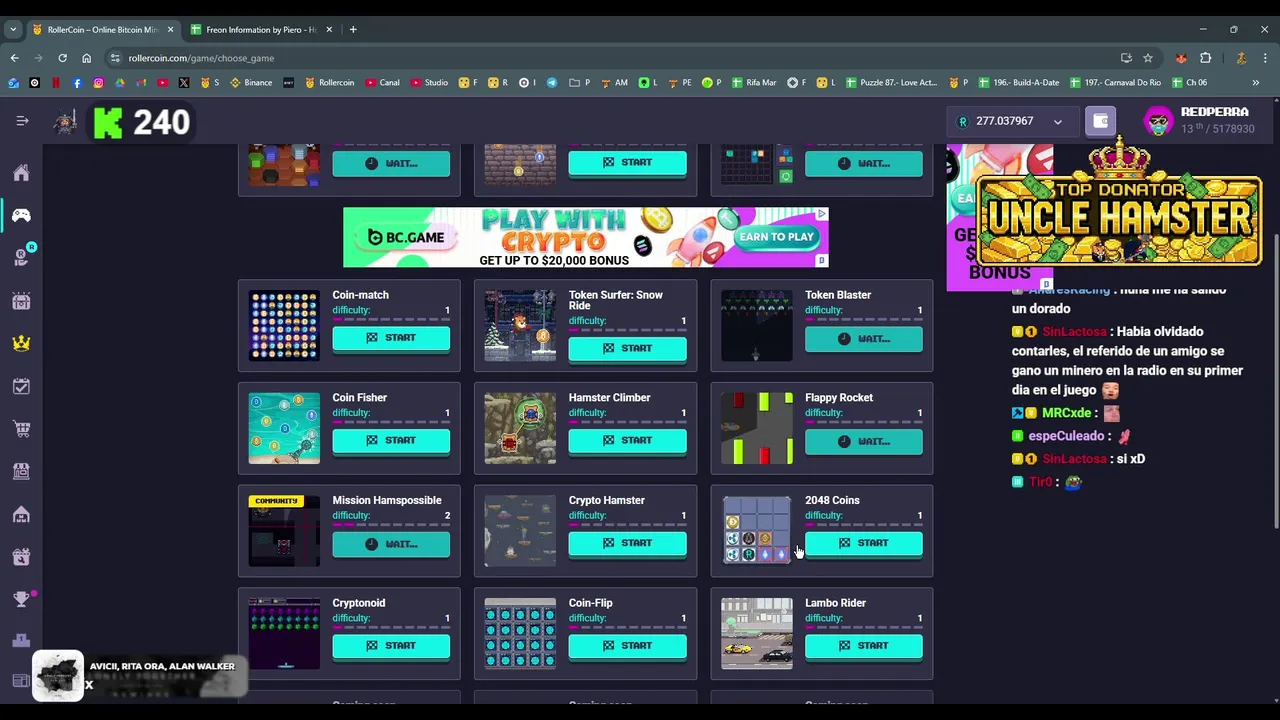
Task: Start the Coin Fisher game
Action: (x=391, y=440)
